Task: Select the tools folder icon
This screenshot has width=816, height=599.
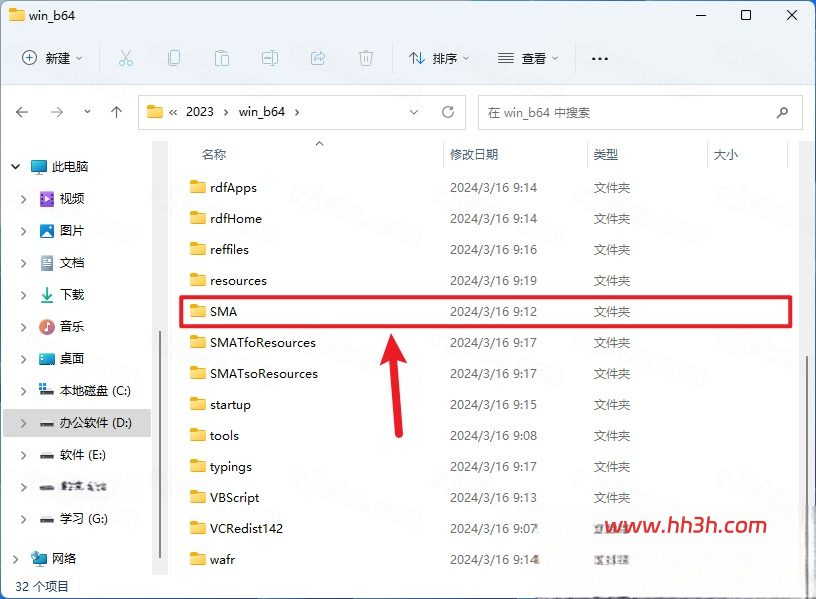Action: pos(198,435)
